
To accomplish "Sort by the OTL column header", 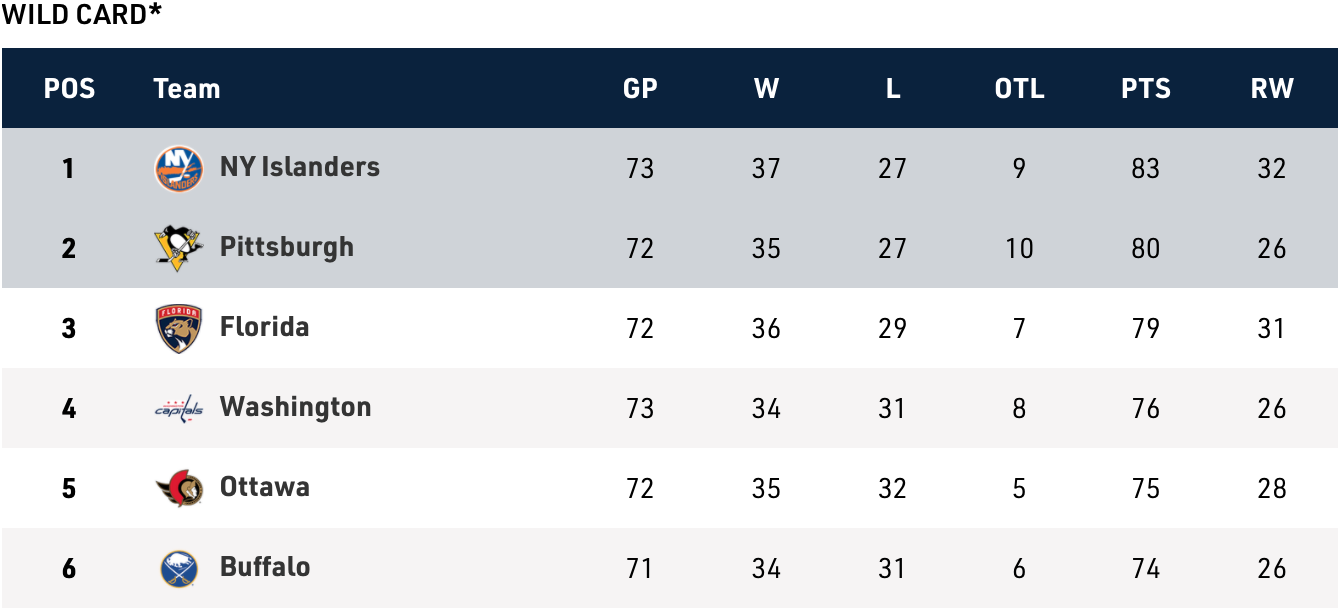I will coord(1019,89).
